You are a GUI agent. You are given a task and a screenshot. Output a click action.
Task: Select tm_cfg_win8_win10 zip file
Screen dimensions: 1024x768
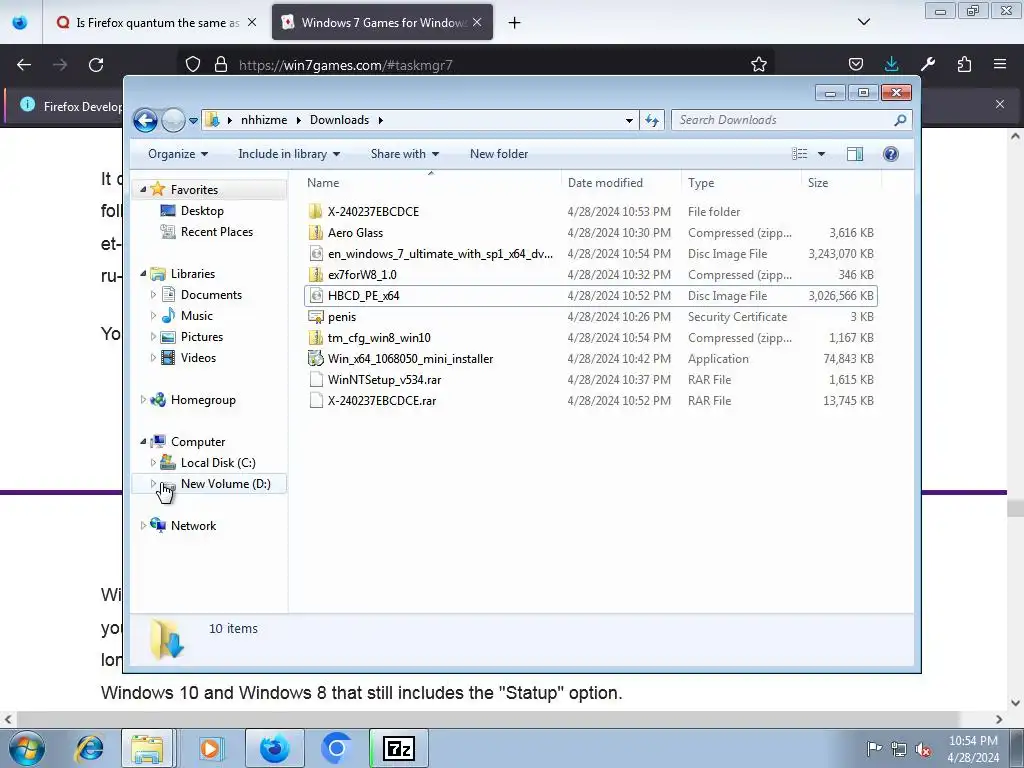coord(379,338)
